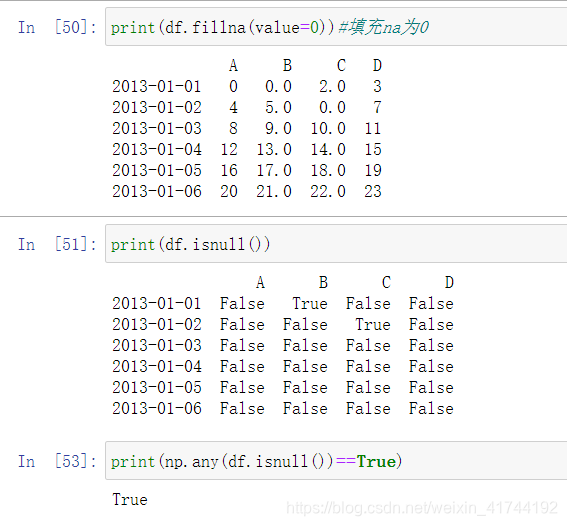Click value 10.0 in fillna output
Image resolution: width=567 pixels, height=526 pixels.
328,128
